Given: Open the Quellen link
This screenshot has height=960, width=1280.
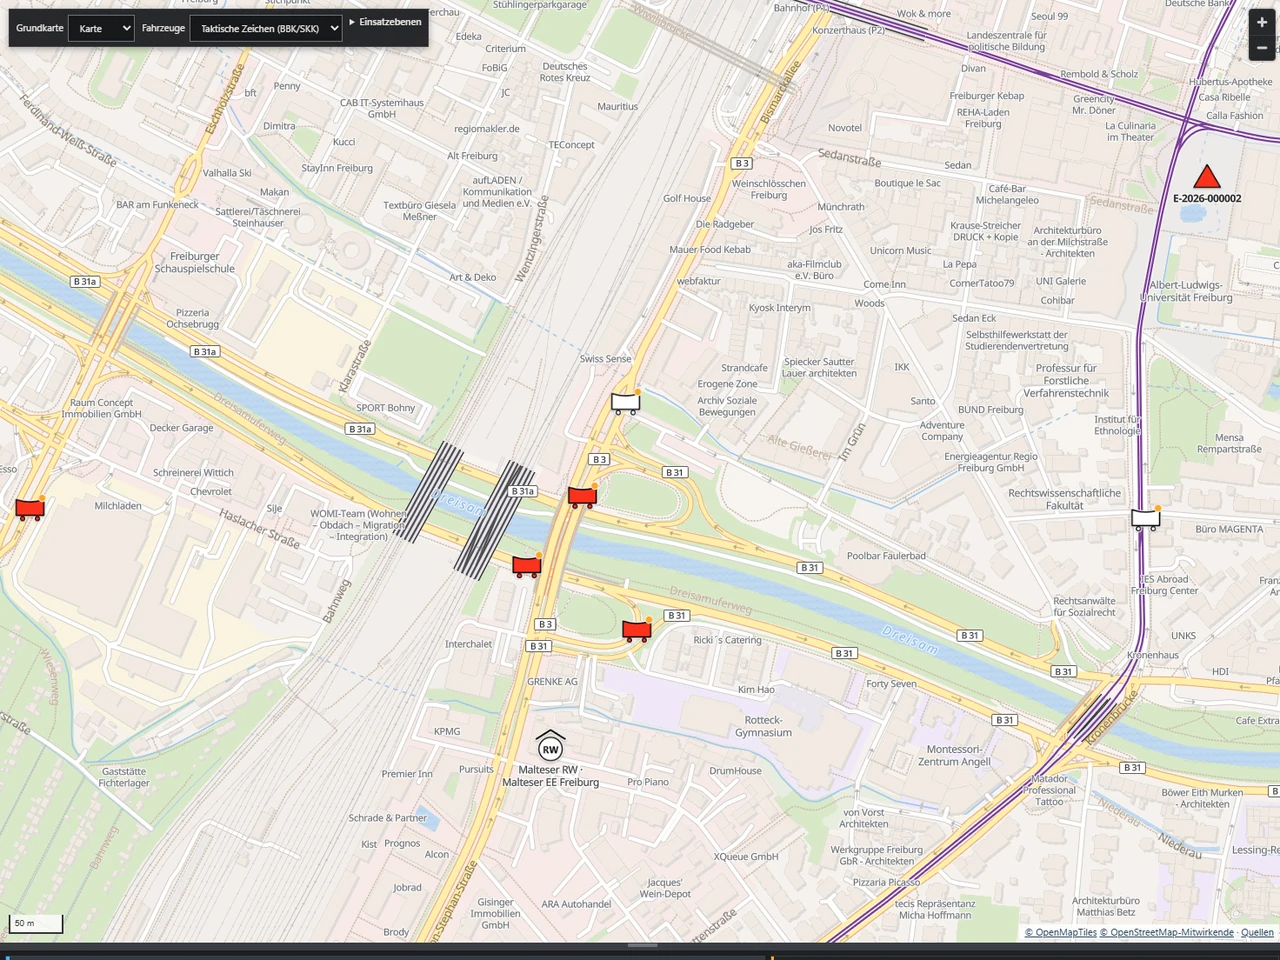Looking at the screenshot, I should [x=1257, y=933].
